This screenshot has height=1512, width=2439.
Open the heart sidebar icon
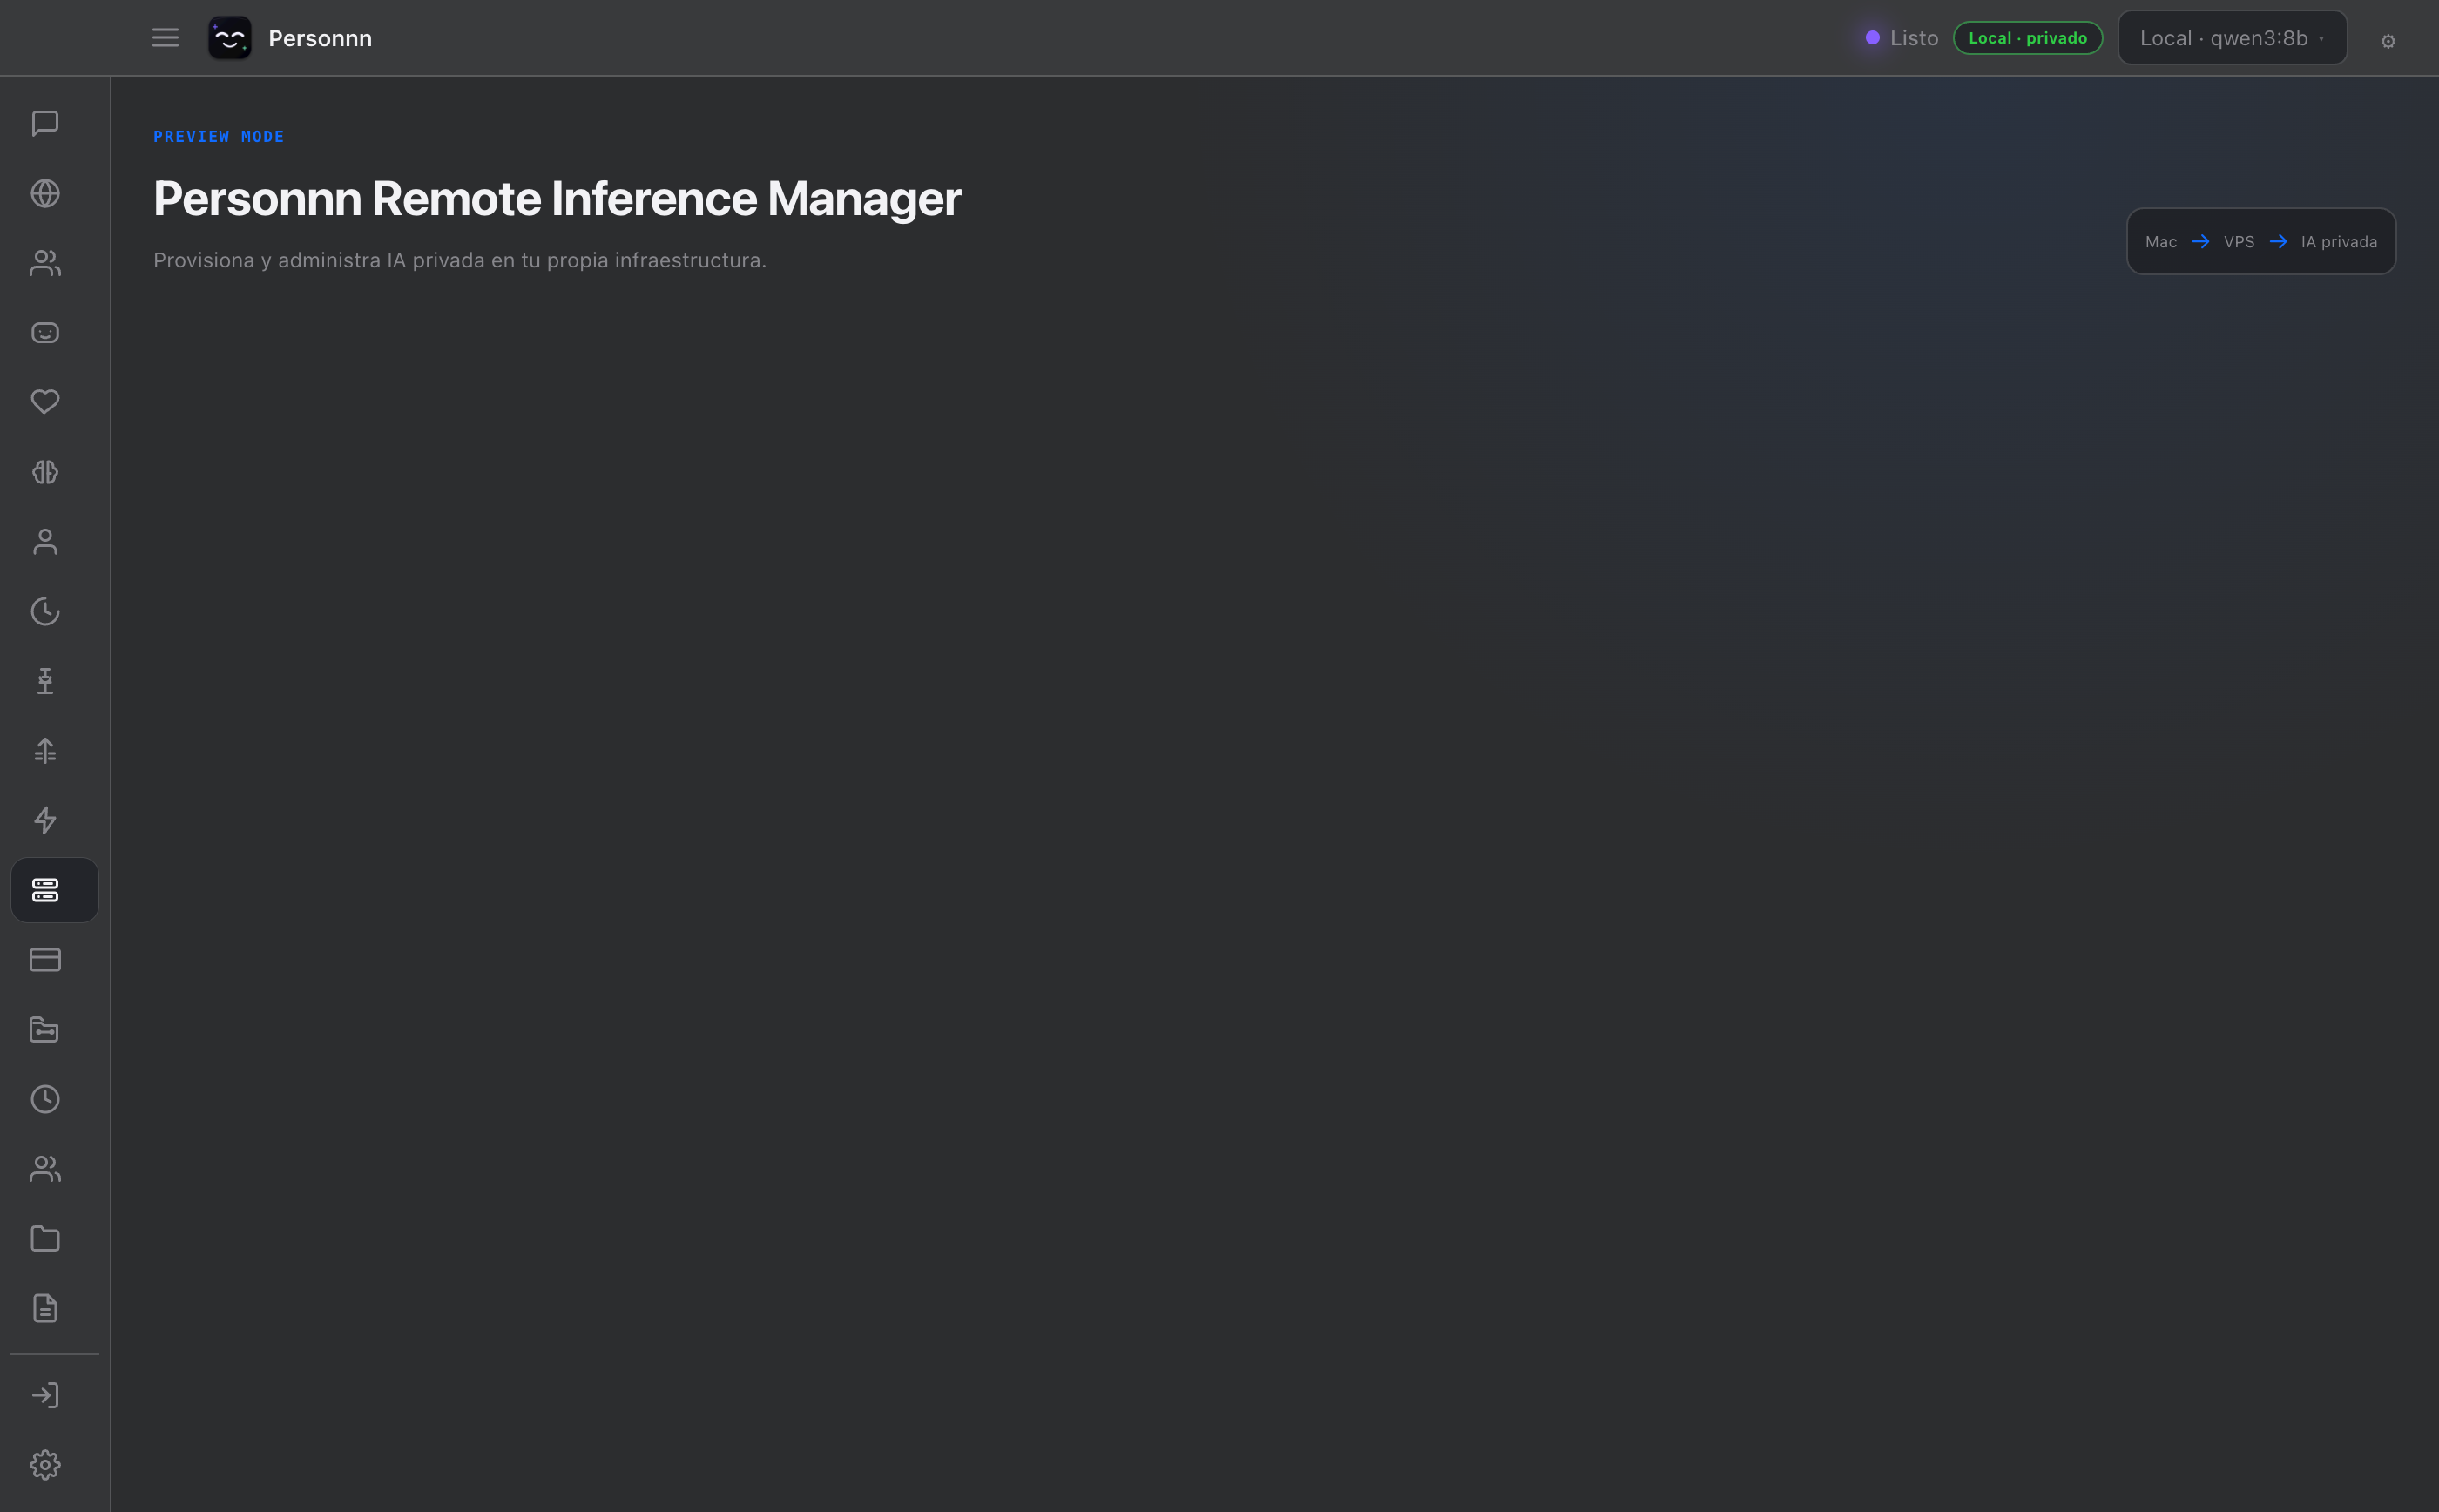click(45, 402)
